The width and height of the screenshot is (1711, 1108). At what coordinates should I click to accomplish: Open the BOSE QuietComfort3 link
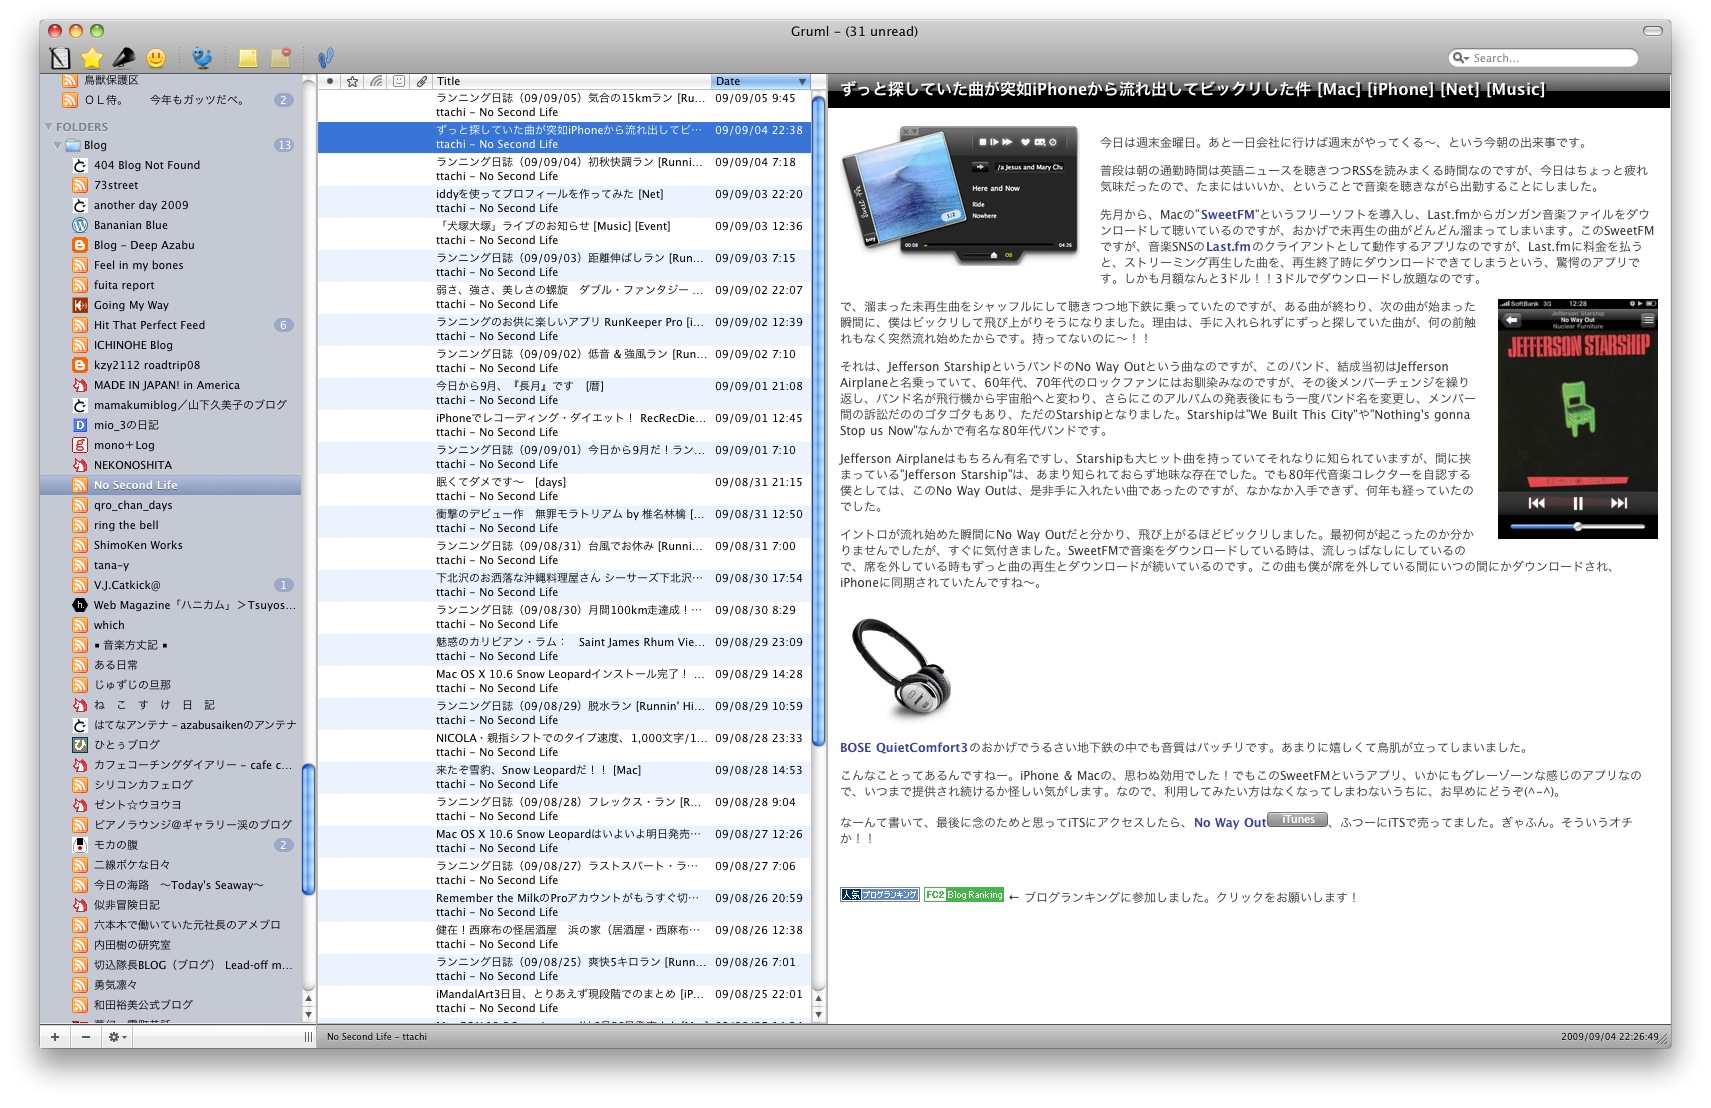click(x=904, y=747)
